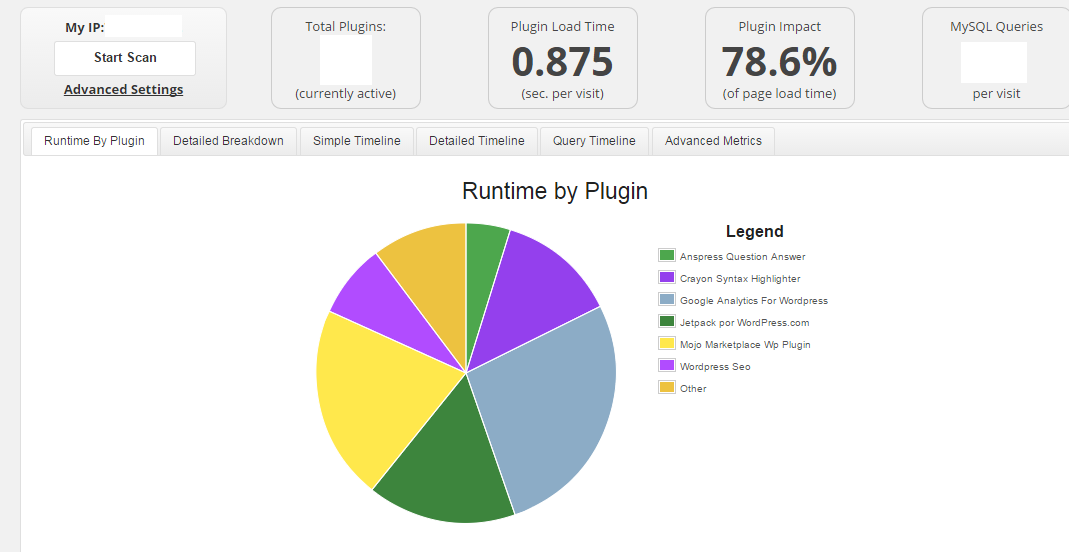
Task: Select the Runtime By Plugin tab
Action: coord(94,141)
